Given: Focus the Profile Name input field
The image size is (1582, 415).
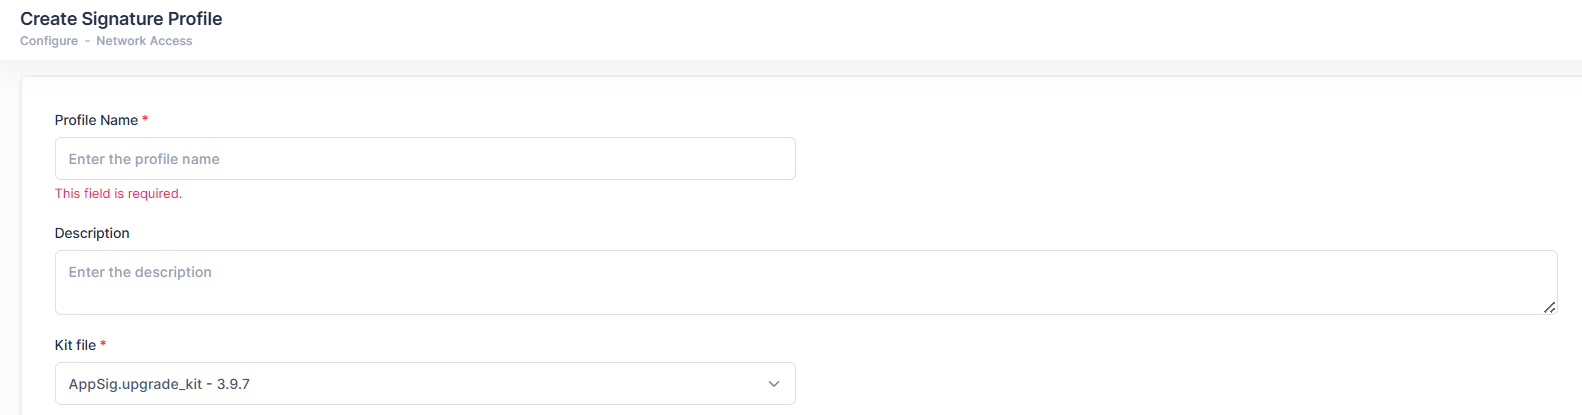Looking at the screenshot, I should point(425,159).
